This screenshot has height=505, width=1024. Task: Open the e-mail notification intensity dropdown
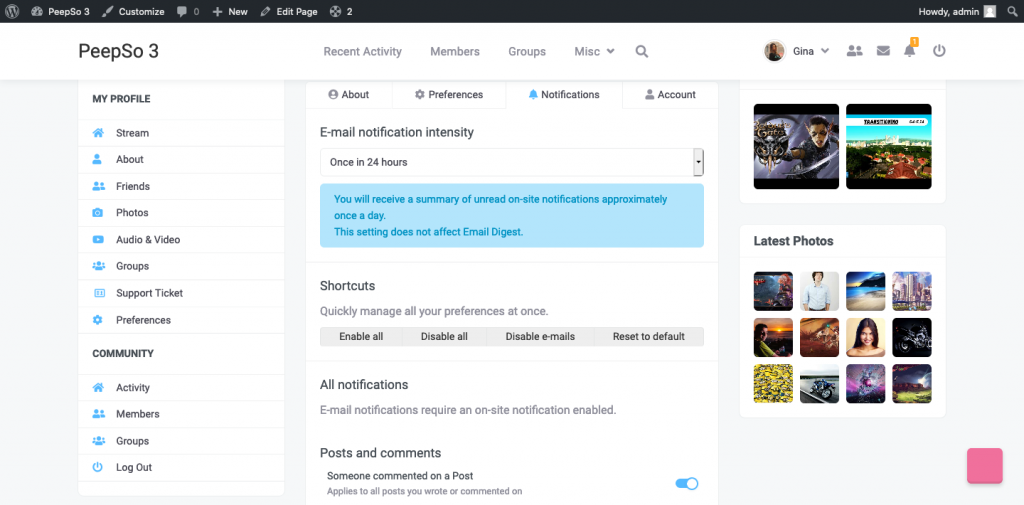(512, 162)
